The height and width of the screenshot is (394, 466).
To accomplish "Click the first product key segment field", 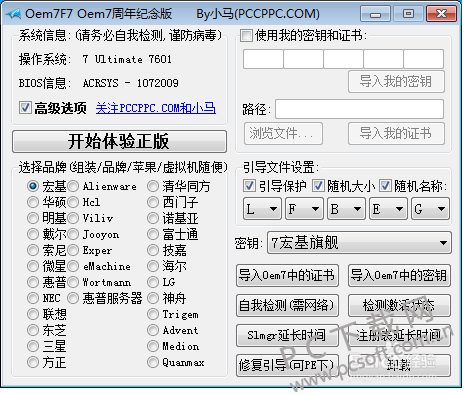I will pyautogui.click(x=263, y=59).
